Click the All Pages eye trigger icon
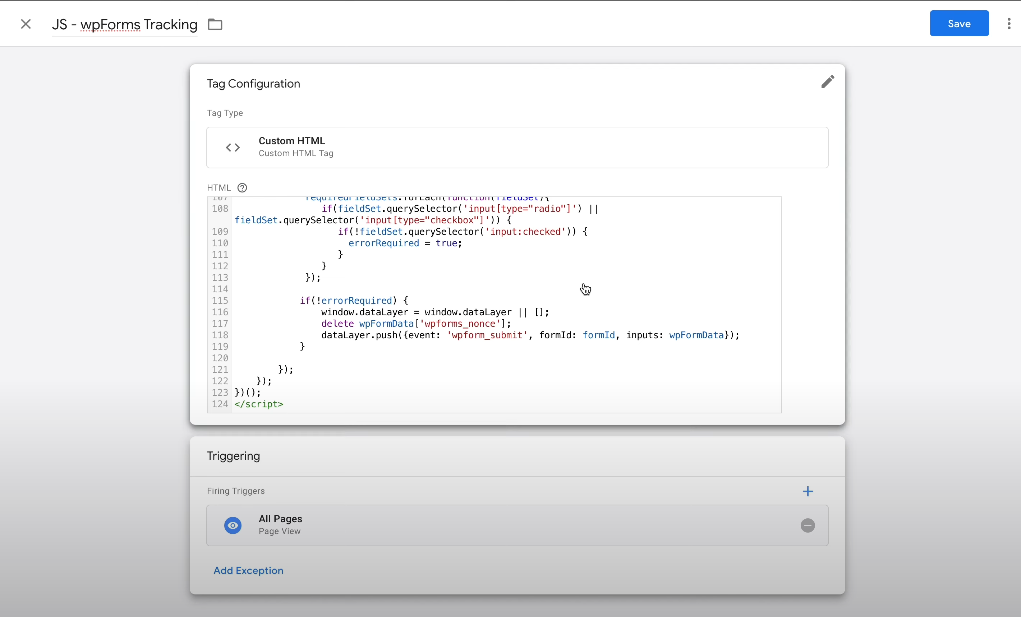The image size is (1021, 617). coord(232,525)
